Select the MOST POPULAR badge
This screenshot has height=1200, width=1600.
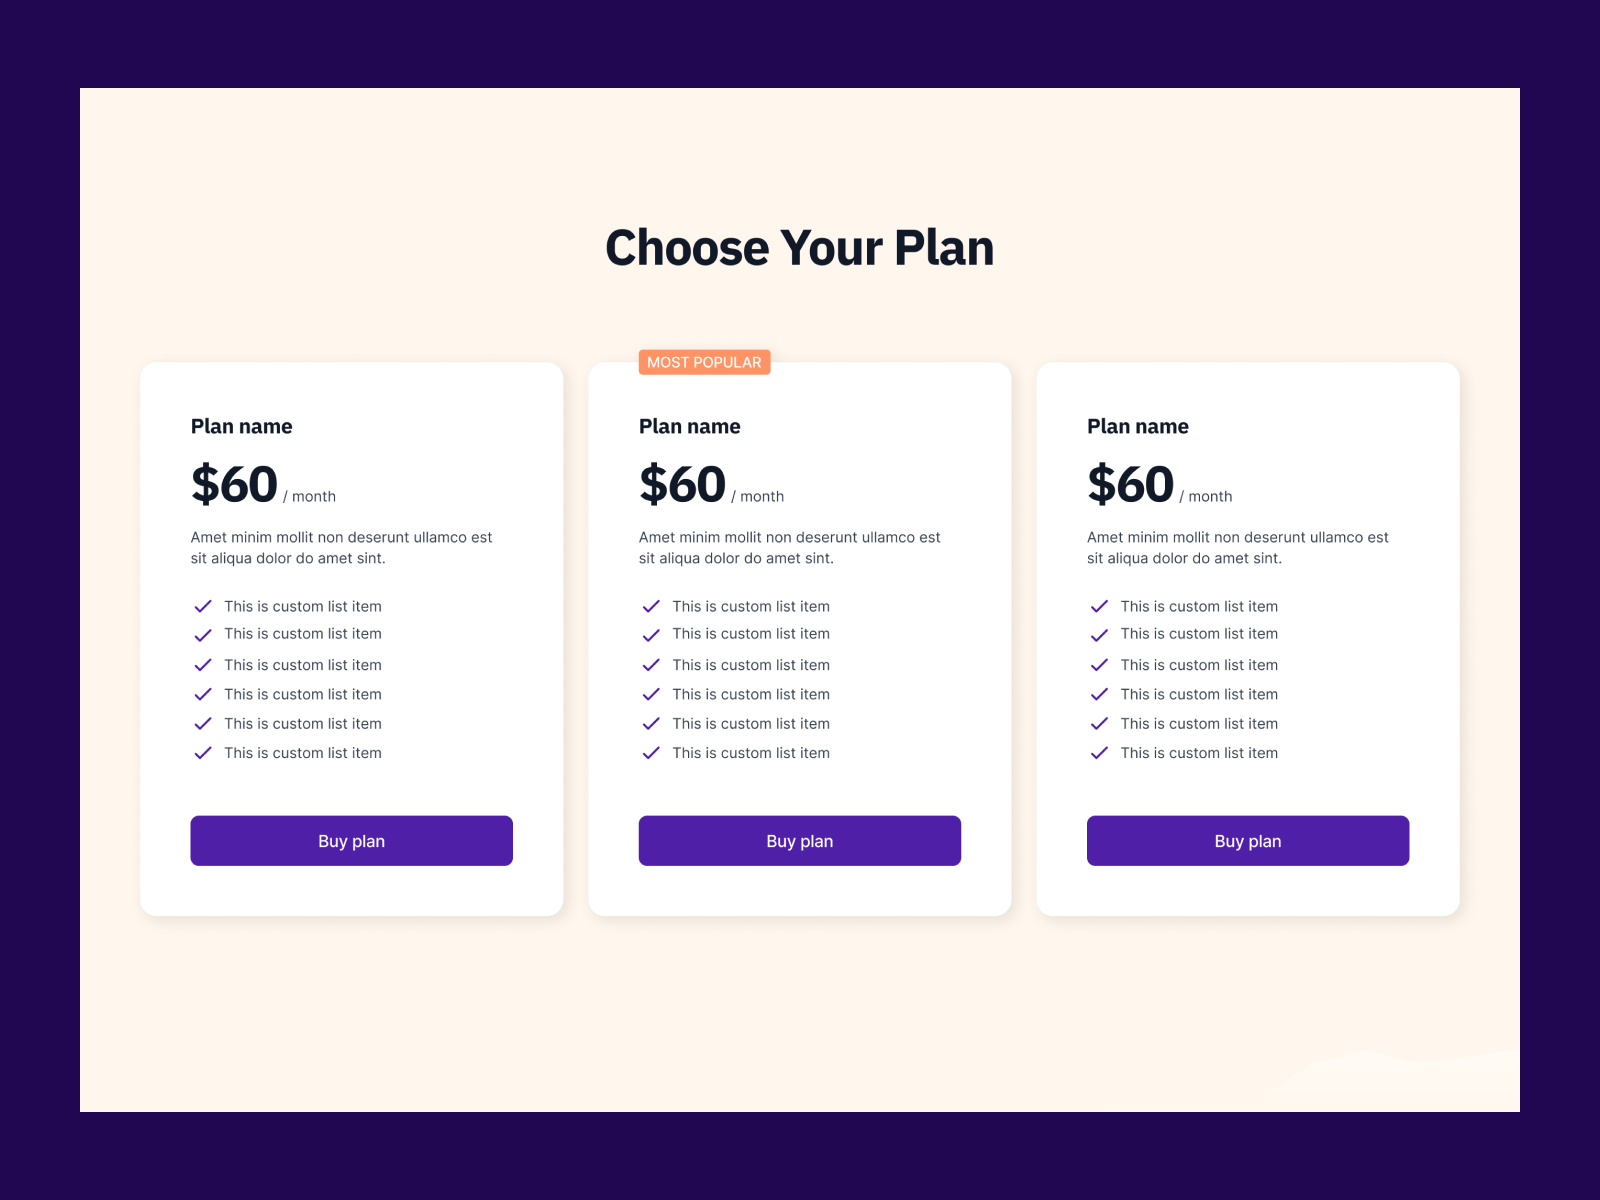point(704,362)
